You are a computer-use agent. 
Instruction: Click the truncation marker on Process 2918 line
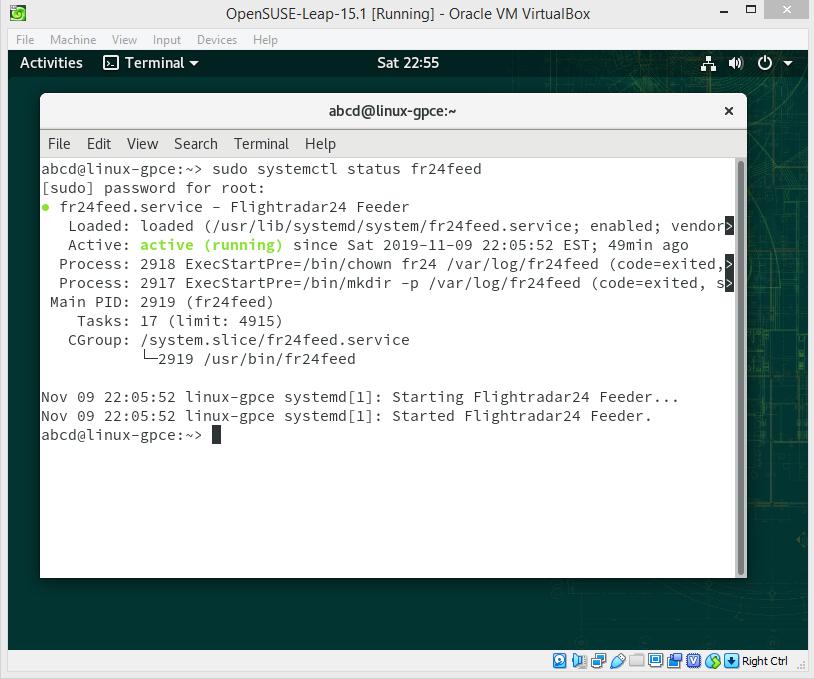pyautogui.click(x=729, y=264)
